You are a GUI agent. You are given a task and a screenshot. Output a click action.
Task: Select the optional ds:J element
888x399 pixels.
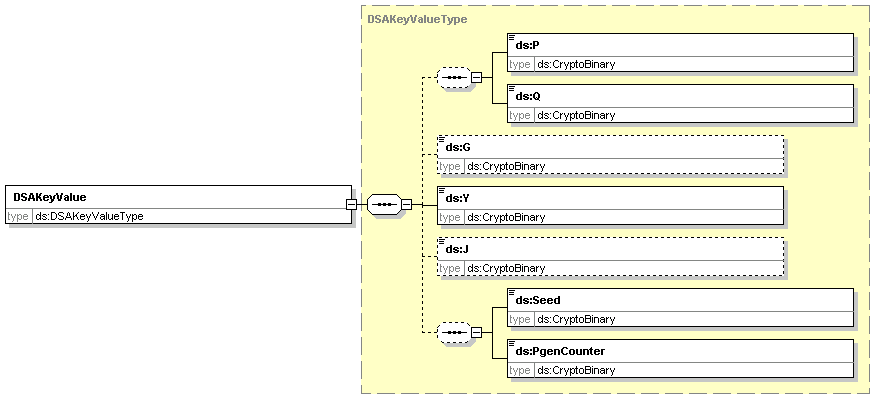tap(610, 256)
